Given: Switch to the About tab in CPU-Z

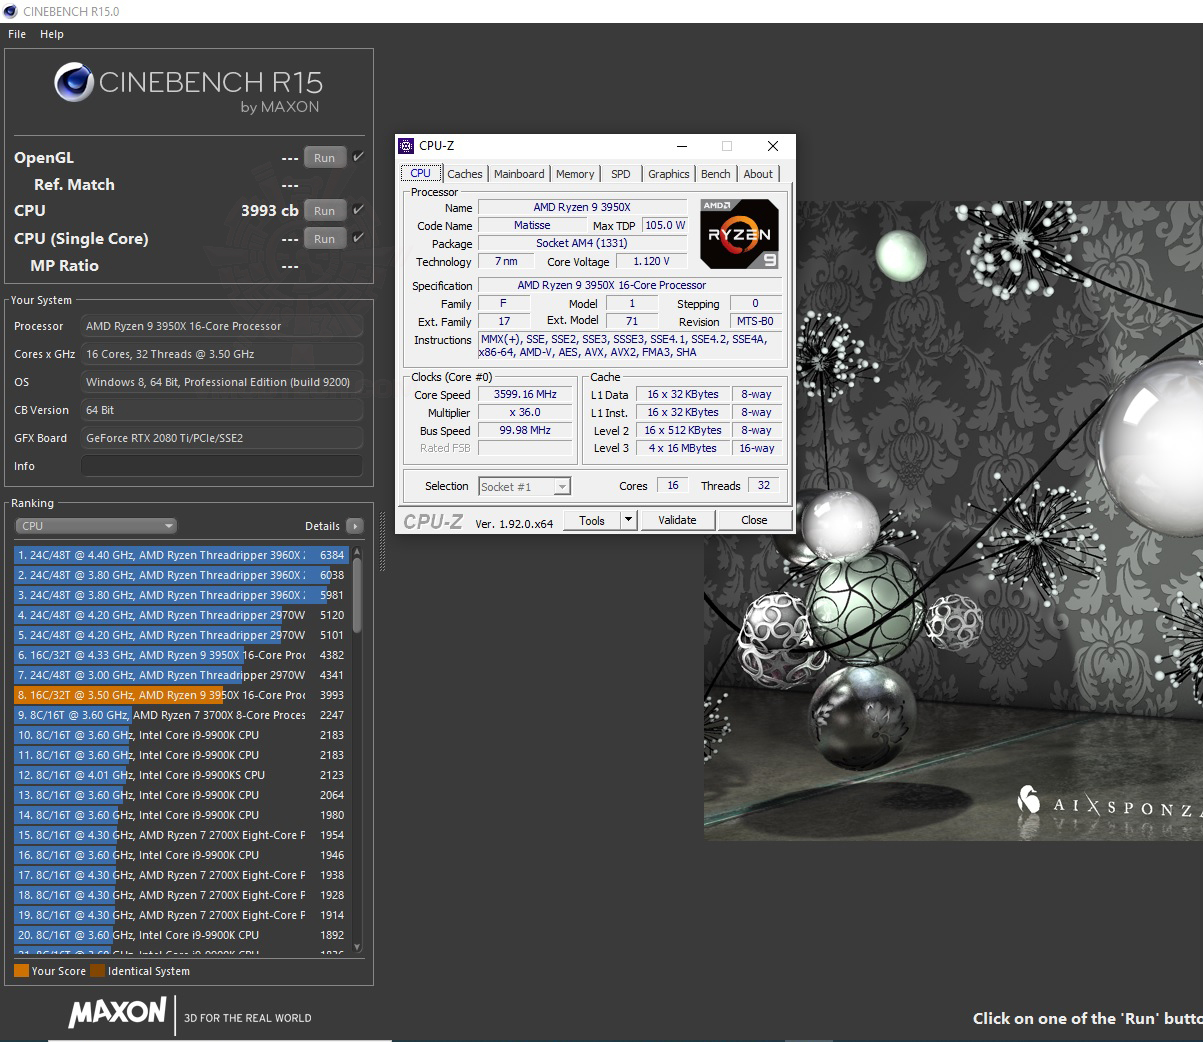Looking at the screenshot, I should pyautogui.click(x=758, y=174).
